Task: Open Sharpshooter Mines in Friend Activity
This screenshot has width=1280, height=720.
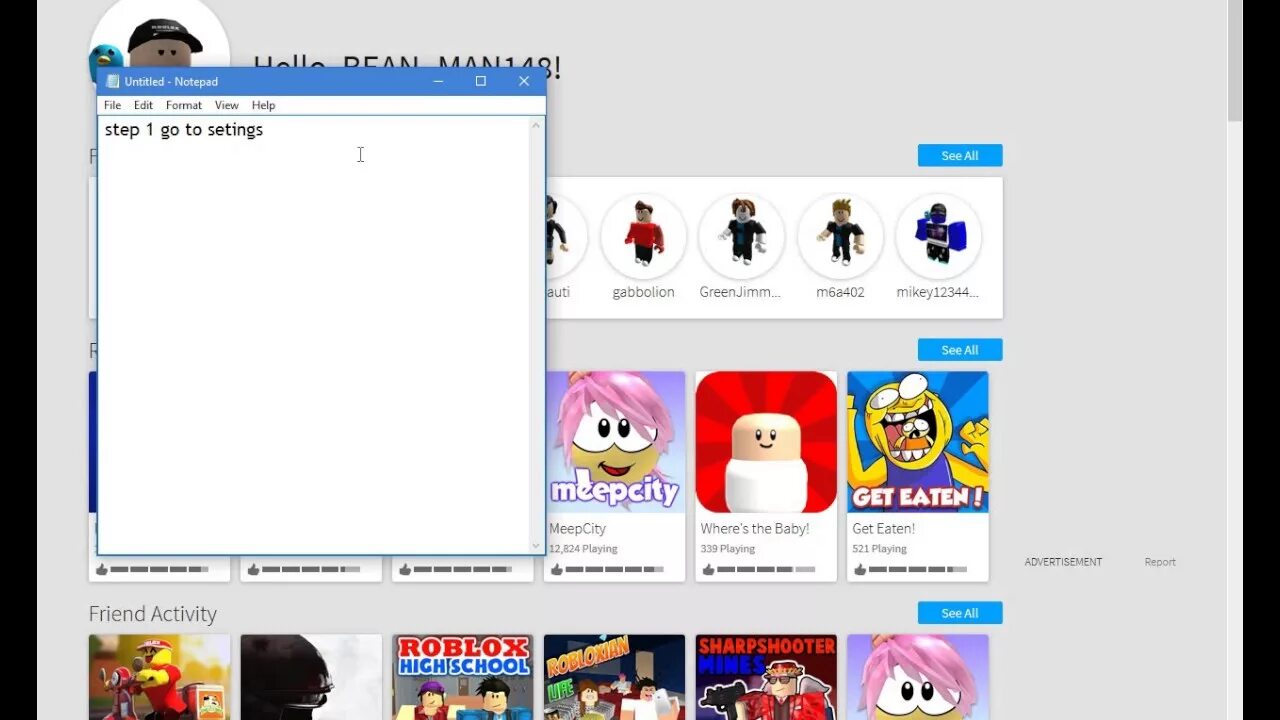Action: coord(766,677)
